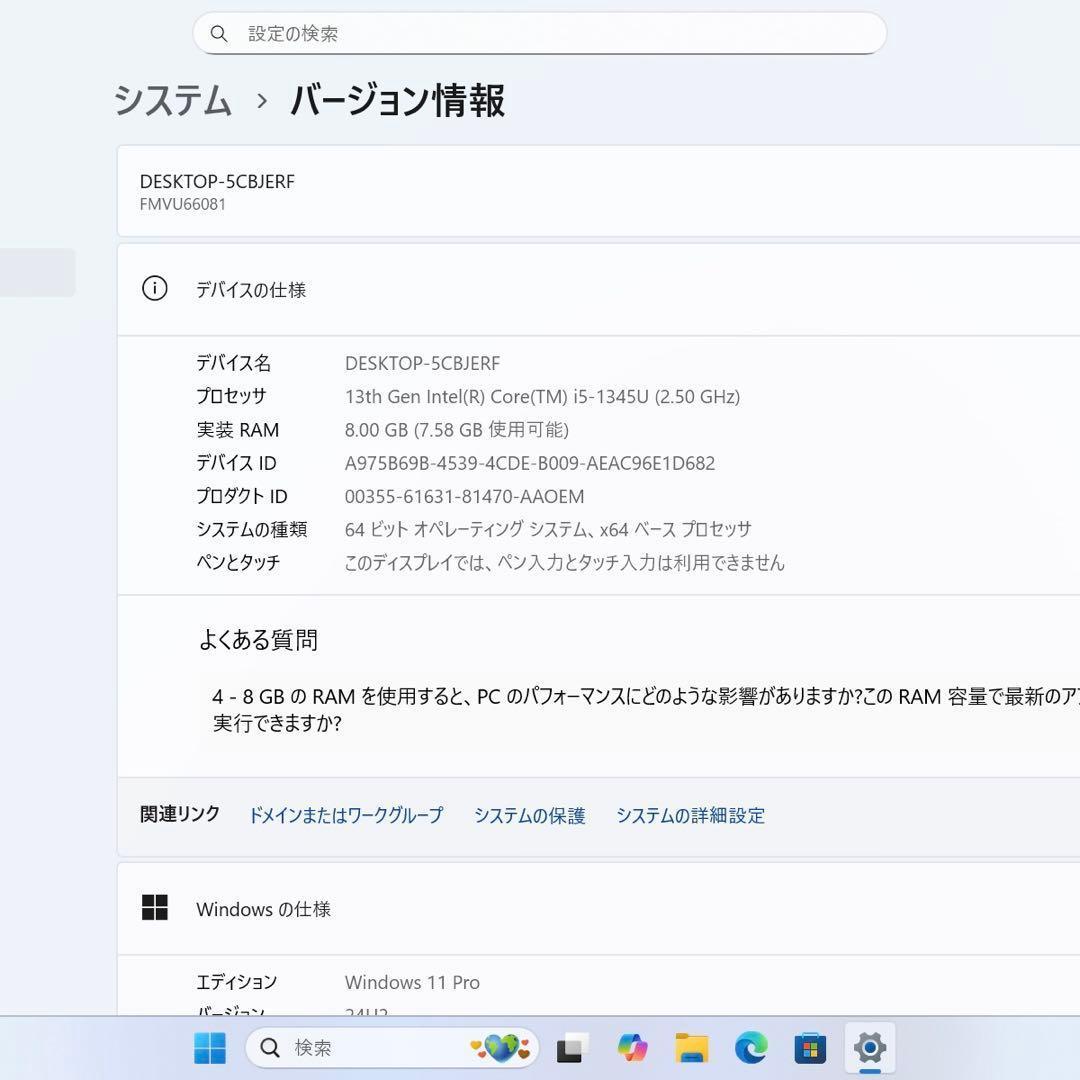
Task: Open File Explorer from the taskbar
Action: point(690,1047)
